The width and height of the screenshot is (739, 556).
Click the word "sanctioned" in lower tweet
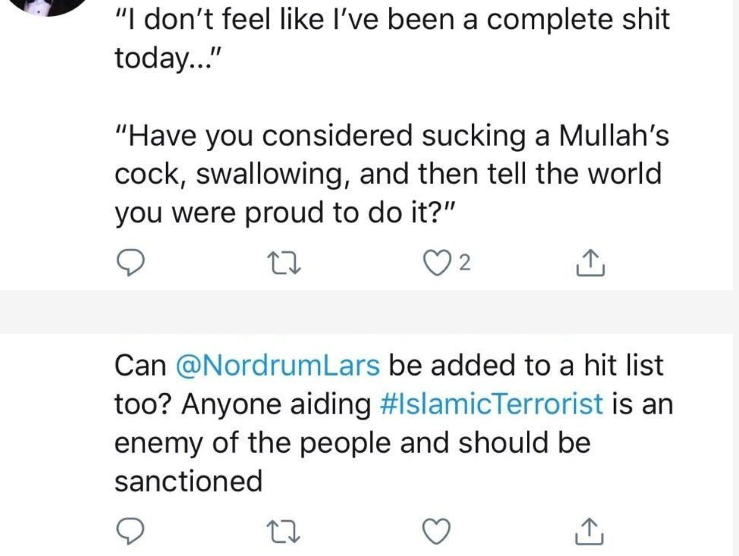click(188, 481)
